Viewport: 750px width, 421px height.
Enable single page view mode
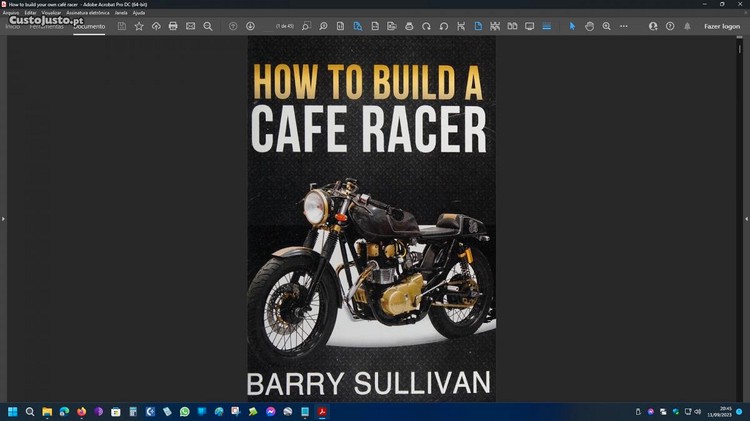(x=478, y=26)
